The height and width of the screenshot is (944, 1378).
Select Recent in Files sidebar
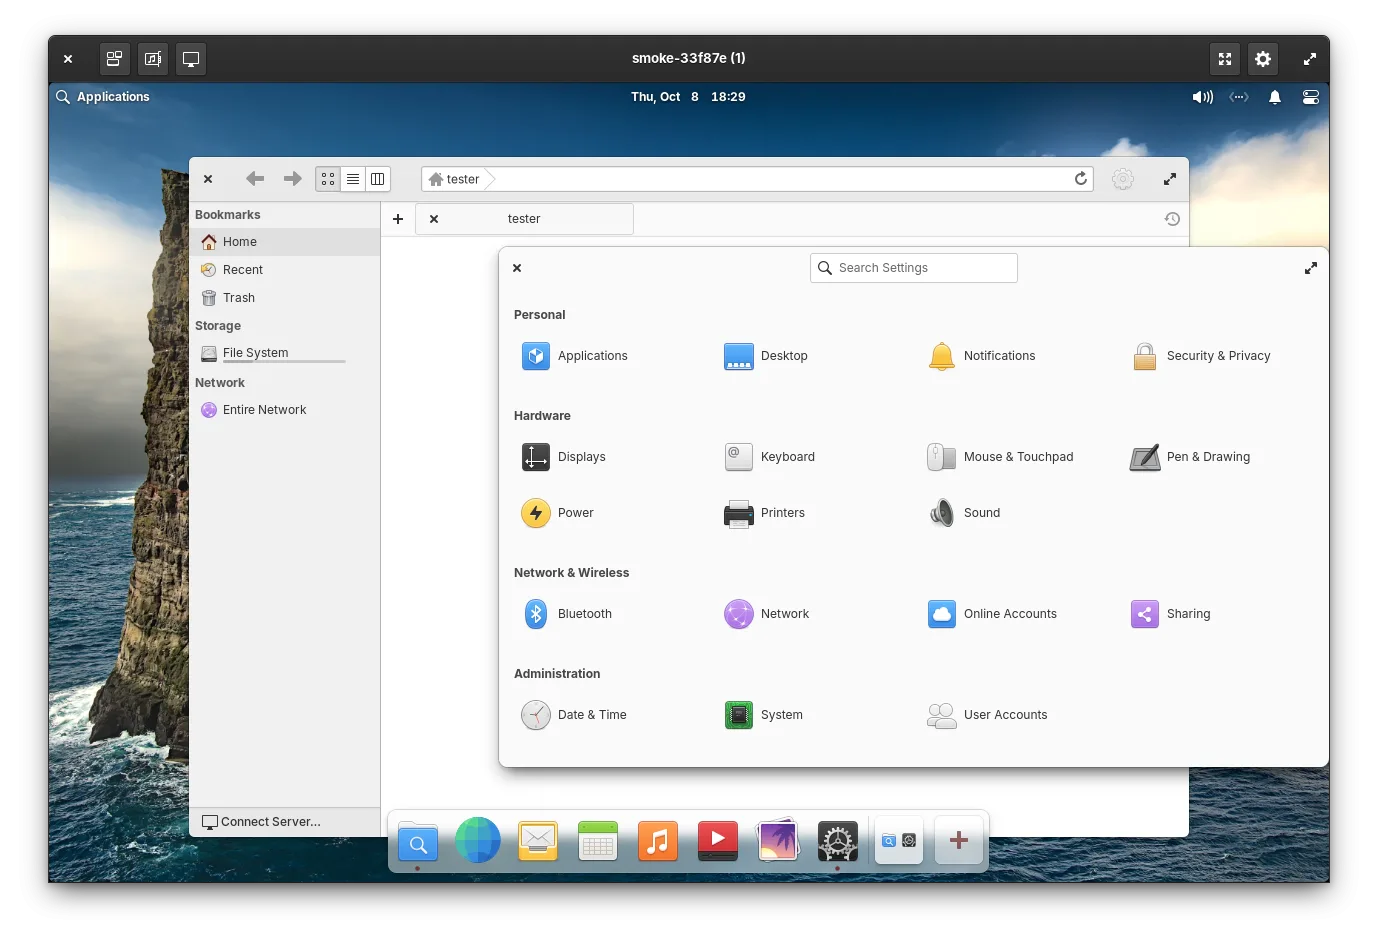click(x=285, y=270)
